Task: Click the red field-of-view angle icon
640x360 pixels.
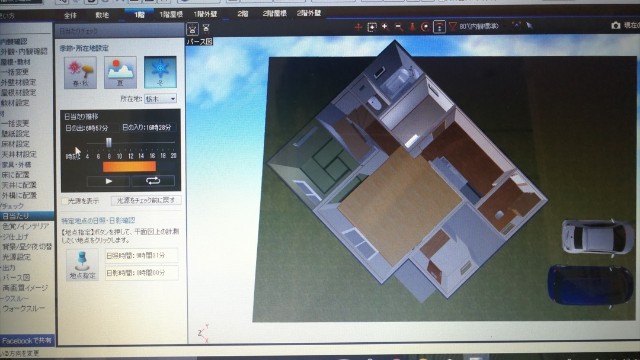Action: coord(453,27)
